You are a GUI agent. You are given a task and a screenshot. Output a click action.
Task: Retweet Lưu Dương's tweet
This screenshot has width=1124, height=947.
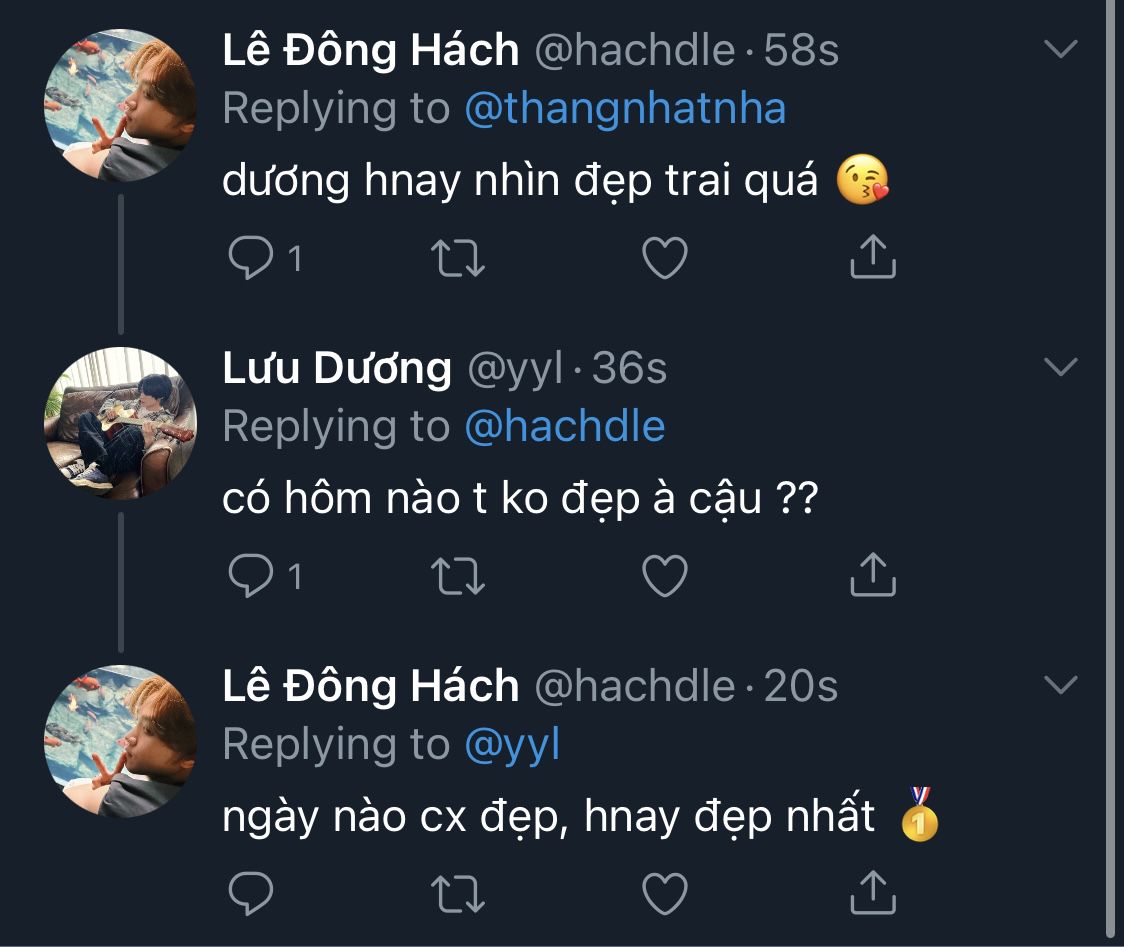tap(458, 576)
